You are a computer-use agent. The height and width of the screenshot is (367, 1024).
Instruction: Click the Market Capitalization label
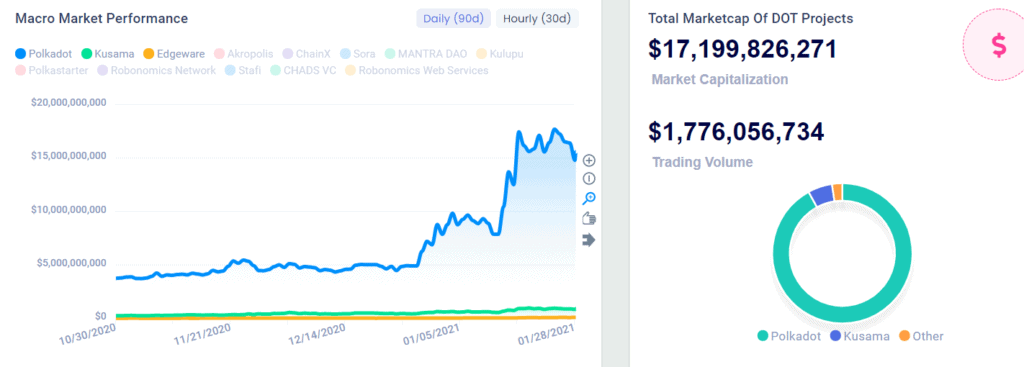[x=720, y=80]
